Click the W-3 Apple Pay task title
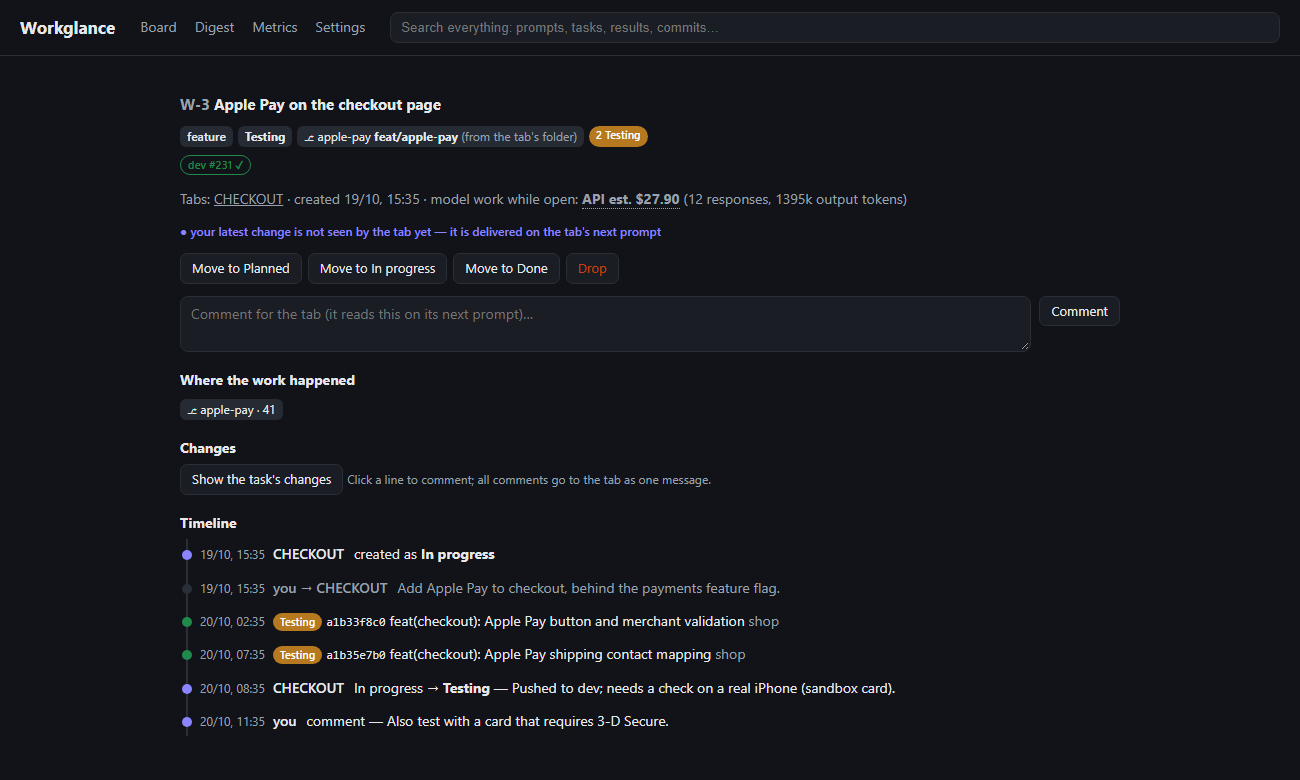Screen dimensions: 1300x780 coord(310,105)
